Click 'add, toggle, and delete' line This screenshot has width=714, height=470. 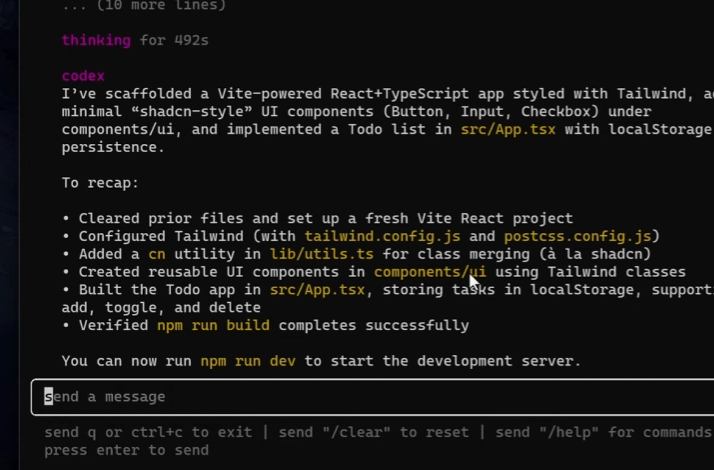coord(161,307)
